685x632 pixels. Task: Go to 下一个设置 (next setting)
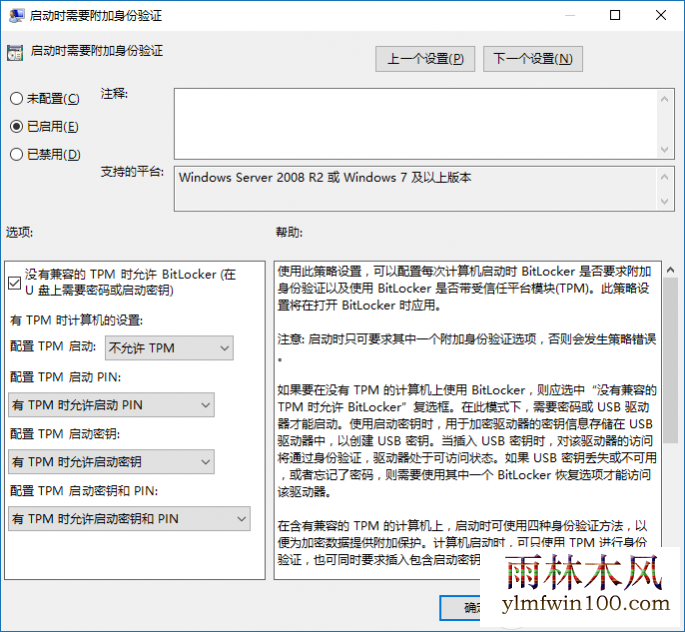pyautogui.click(x=533, y=59)
